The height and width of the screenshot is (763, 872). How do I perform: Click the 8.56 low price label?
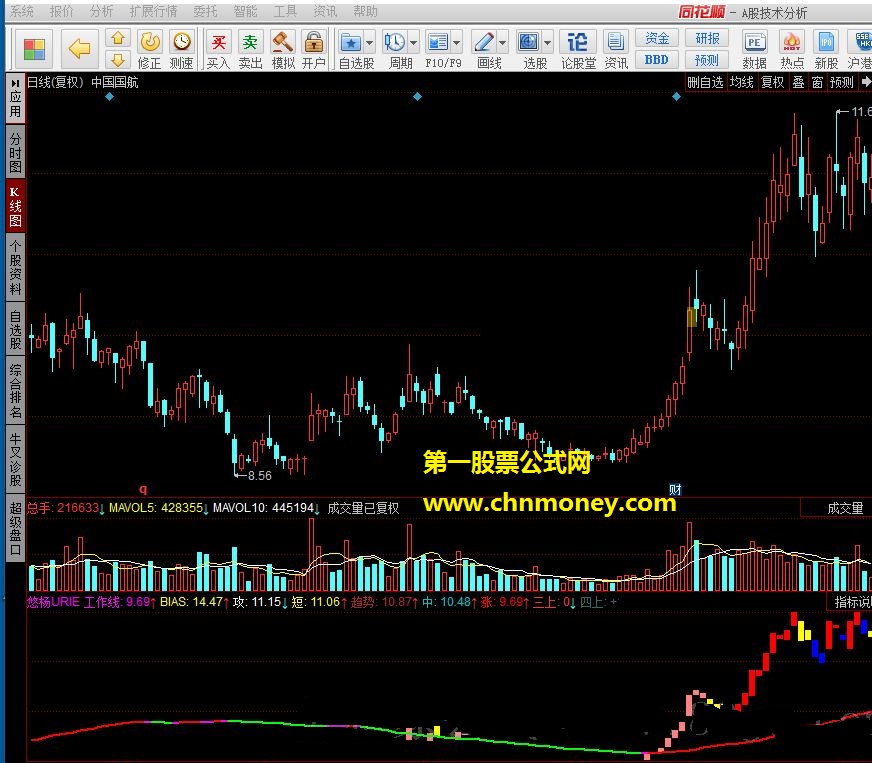(259, 476)
